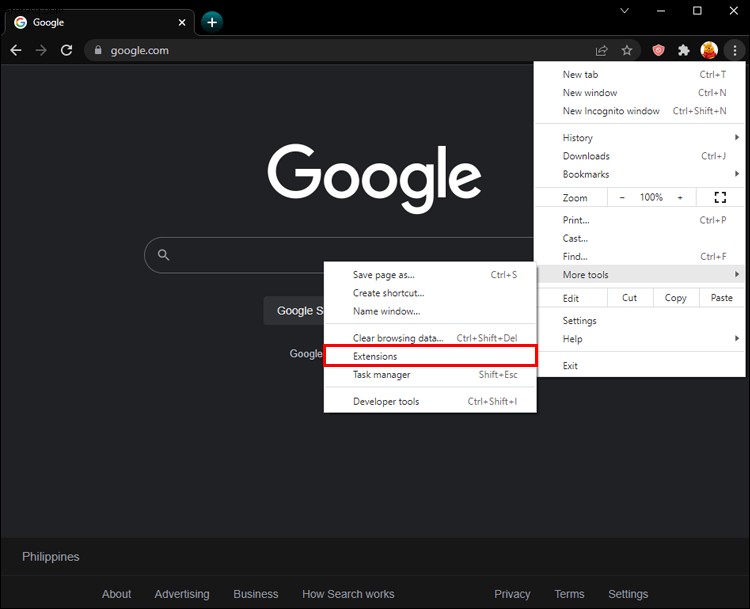
Task: Increase zoom with plus button
Action: pyautogui.click(x=680, y=197)
